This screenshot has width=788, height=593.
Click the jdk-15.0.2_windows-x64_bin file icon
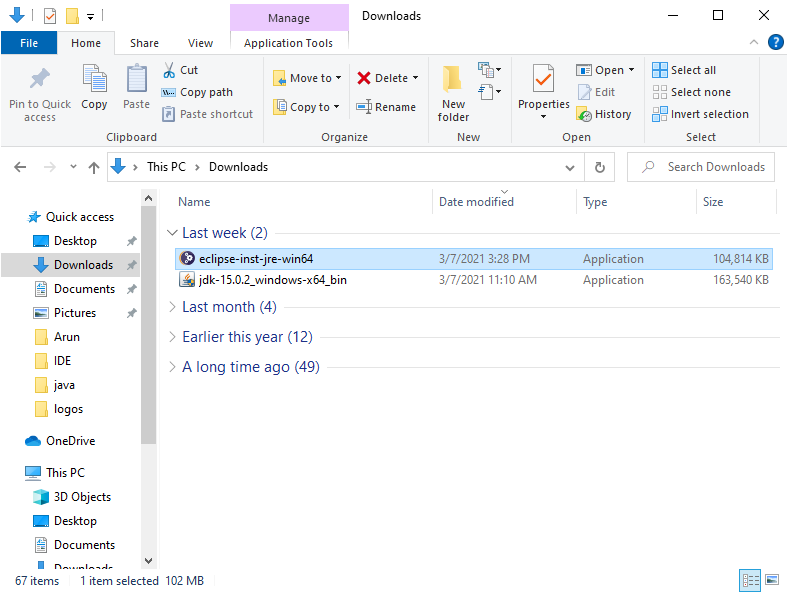pos(187,279)
